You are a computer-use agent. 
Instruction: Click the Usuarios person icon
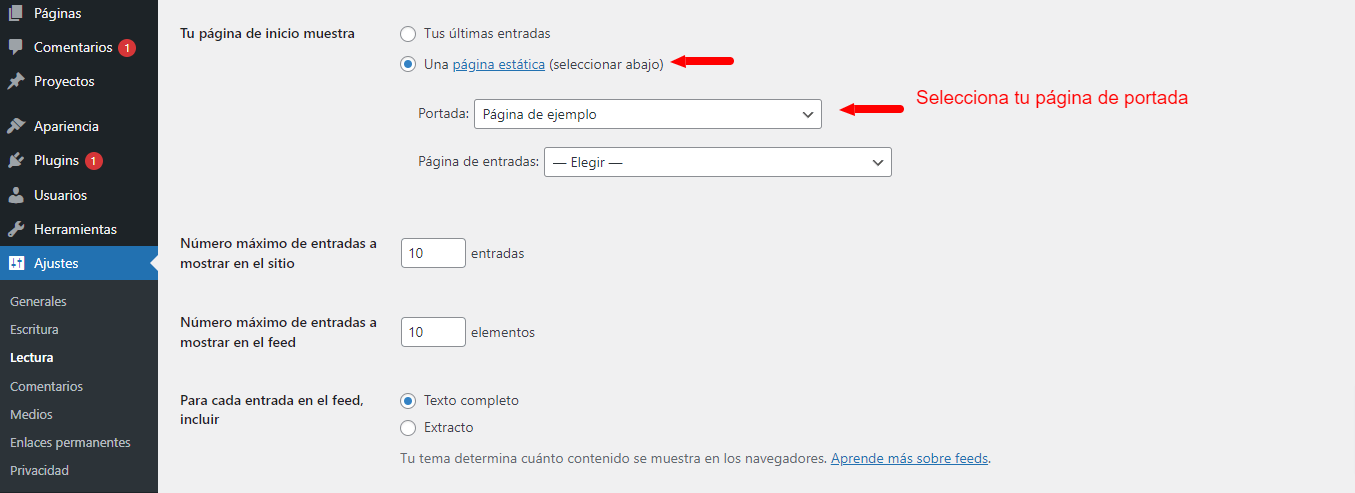coord(16,195)
